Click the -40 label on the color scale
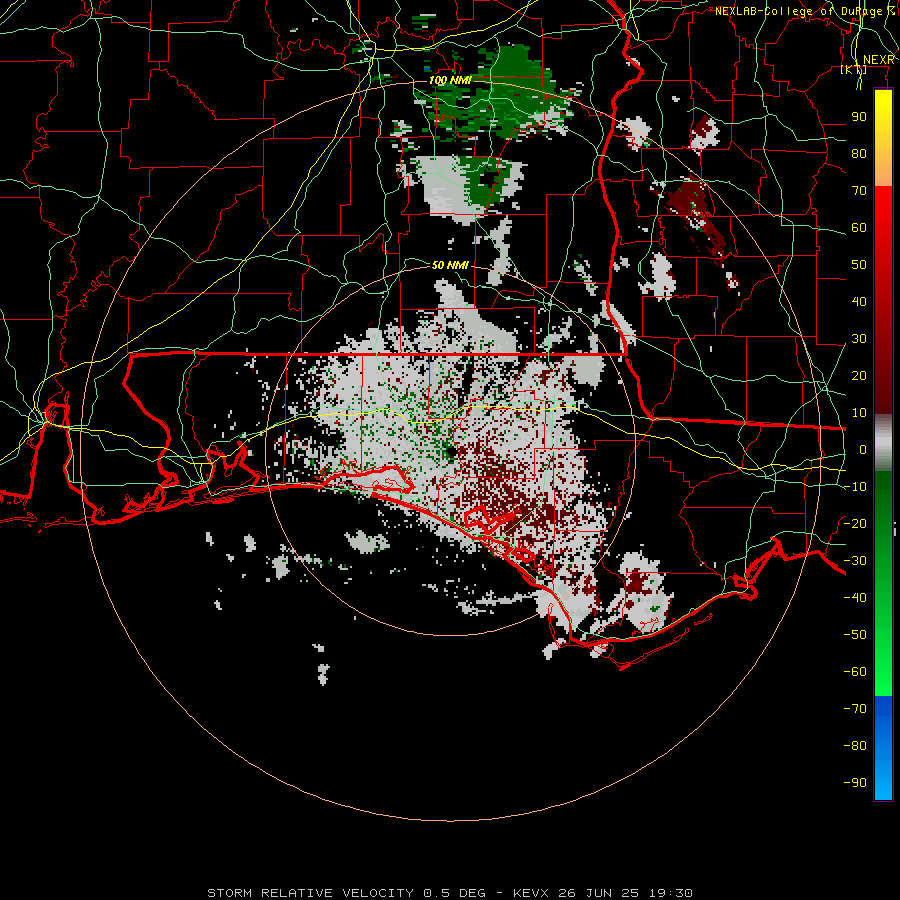 855,598
